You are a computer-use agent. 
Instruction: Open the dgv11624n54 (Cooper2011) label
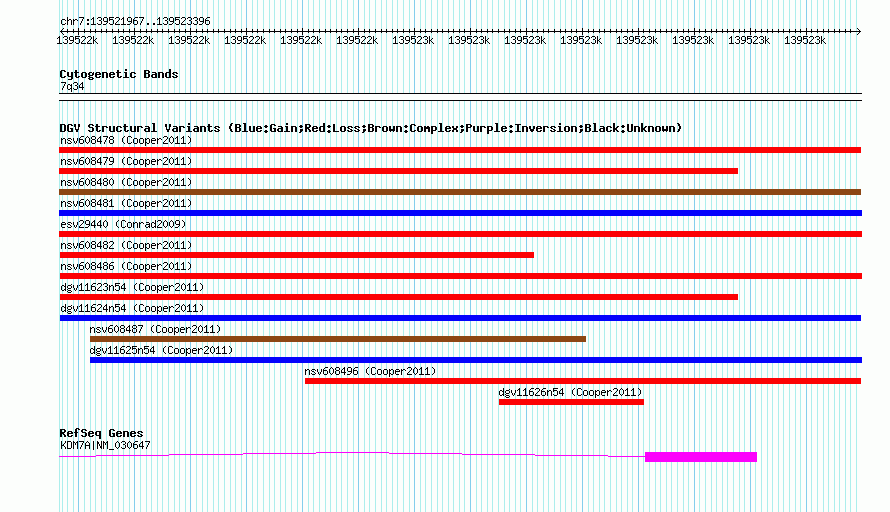tap(132, 308)
